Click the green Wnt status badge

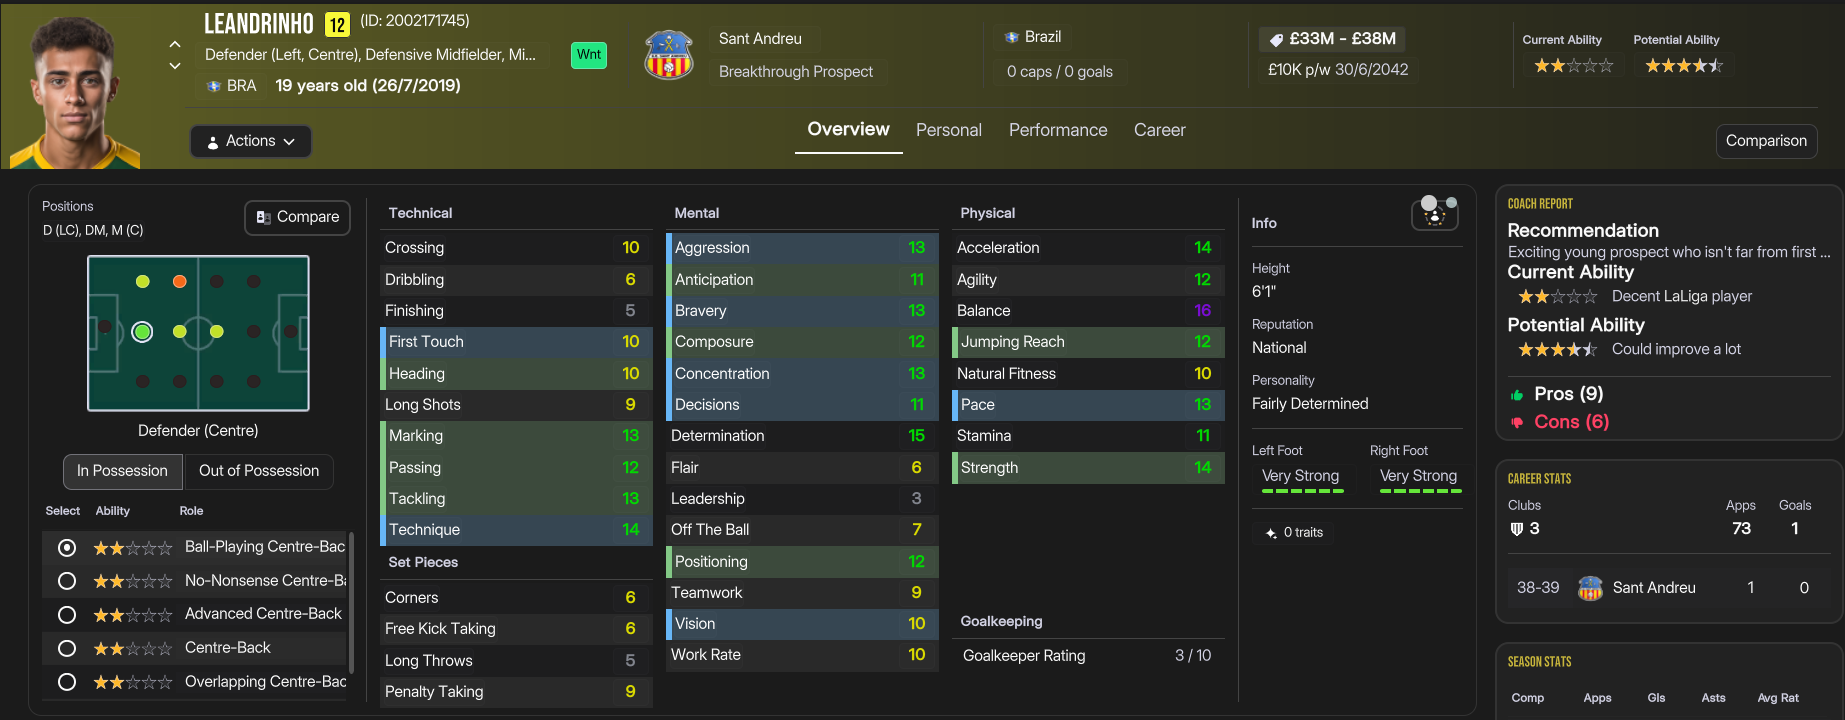(x=589, y=55)
